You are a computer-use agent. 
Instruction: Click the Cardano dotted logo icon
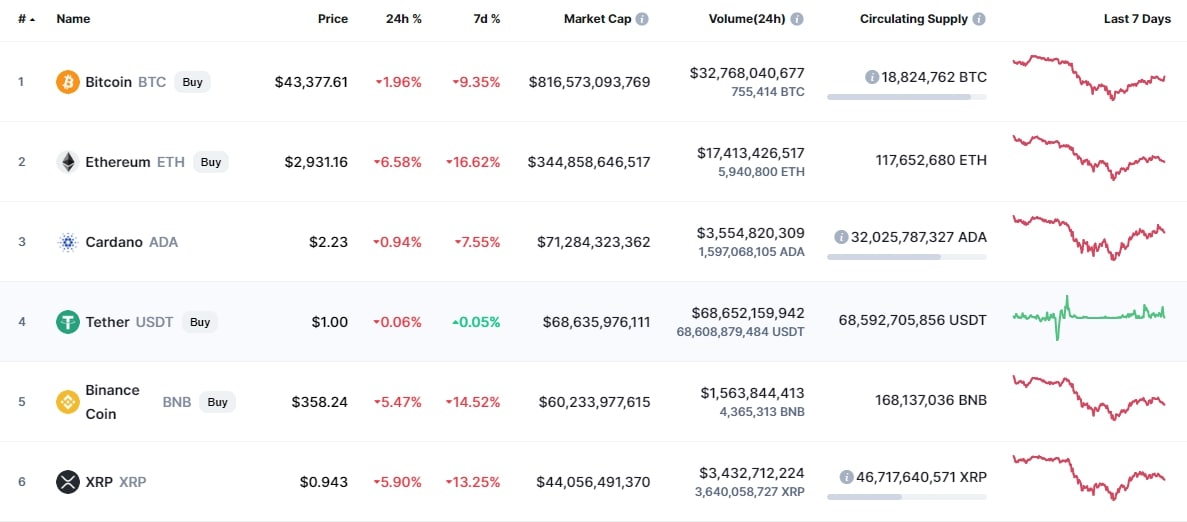67,242
